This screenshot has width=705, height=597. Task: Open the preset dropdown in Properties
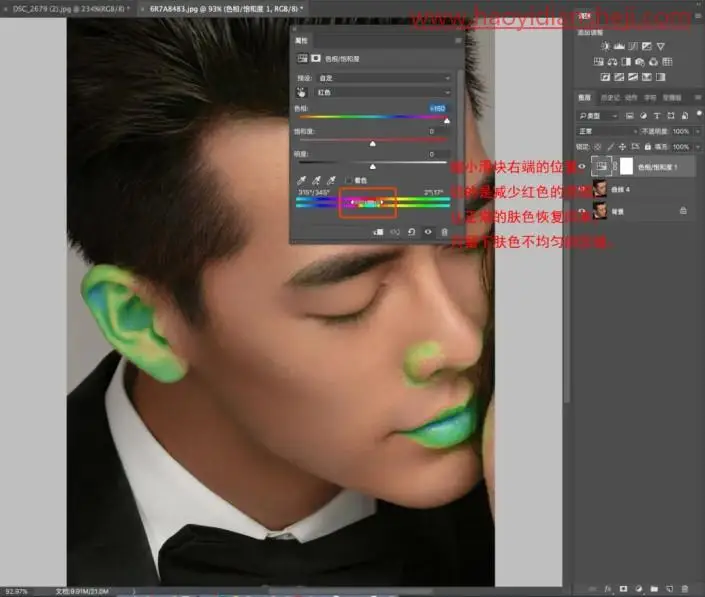384,78
